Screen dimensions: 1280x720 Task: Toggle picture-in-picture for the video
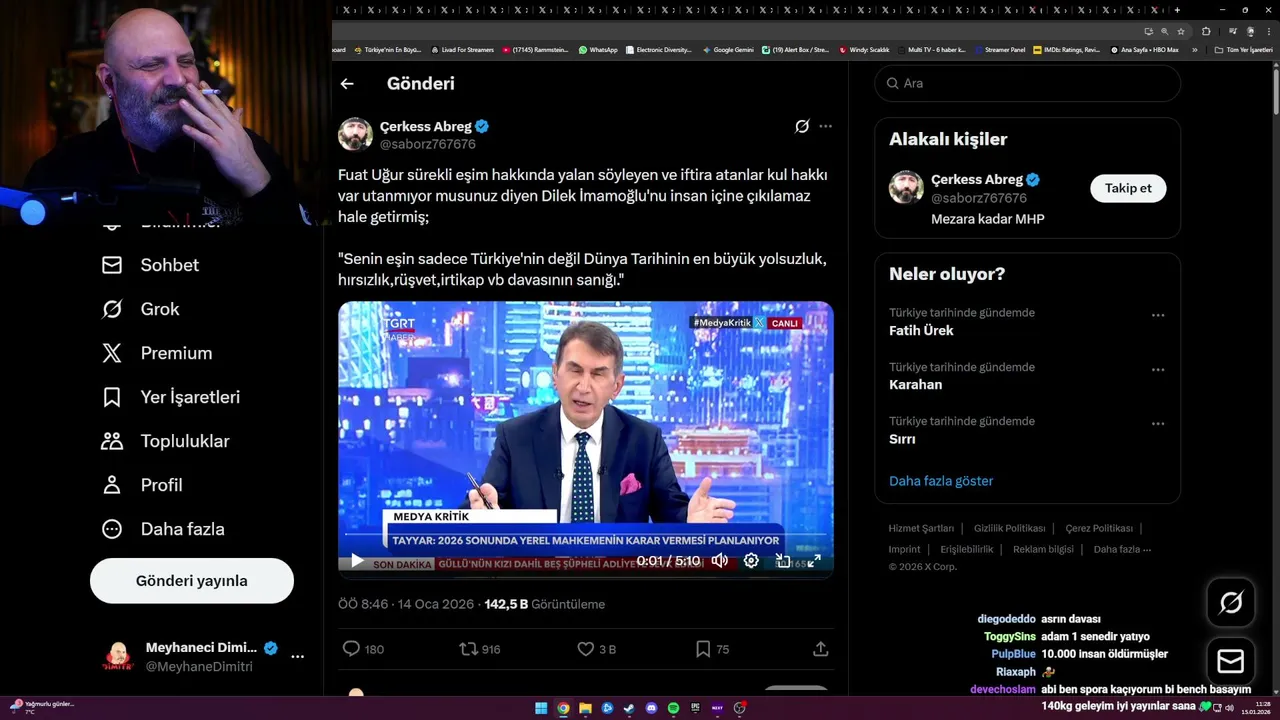(783, 561)
